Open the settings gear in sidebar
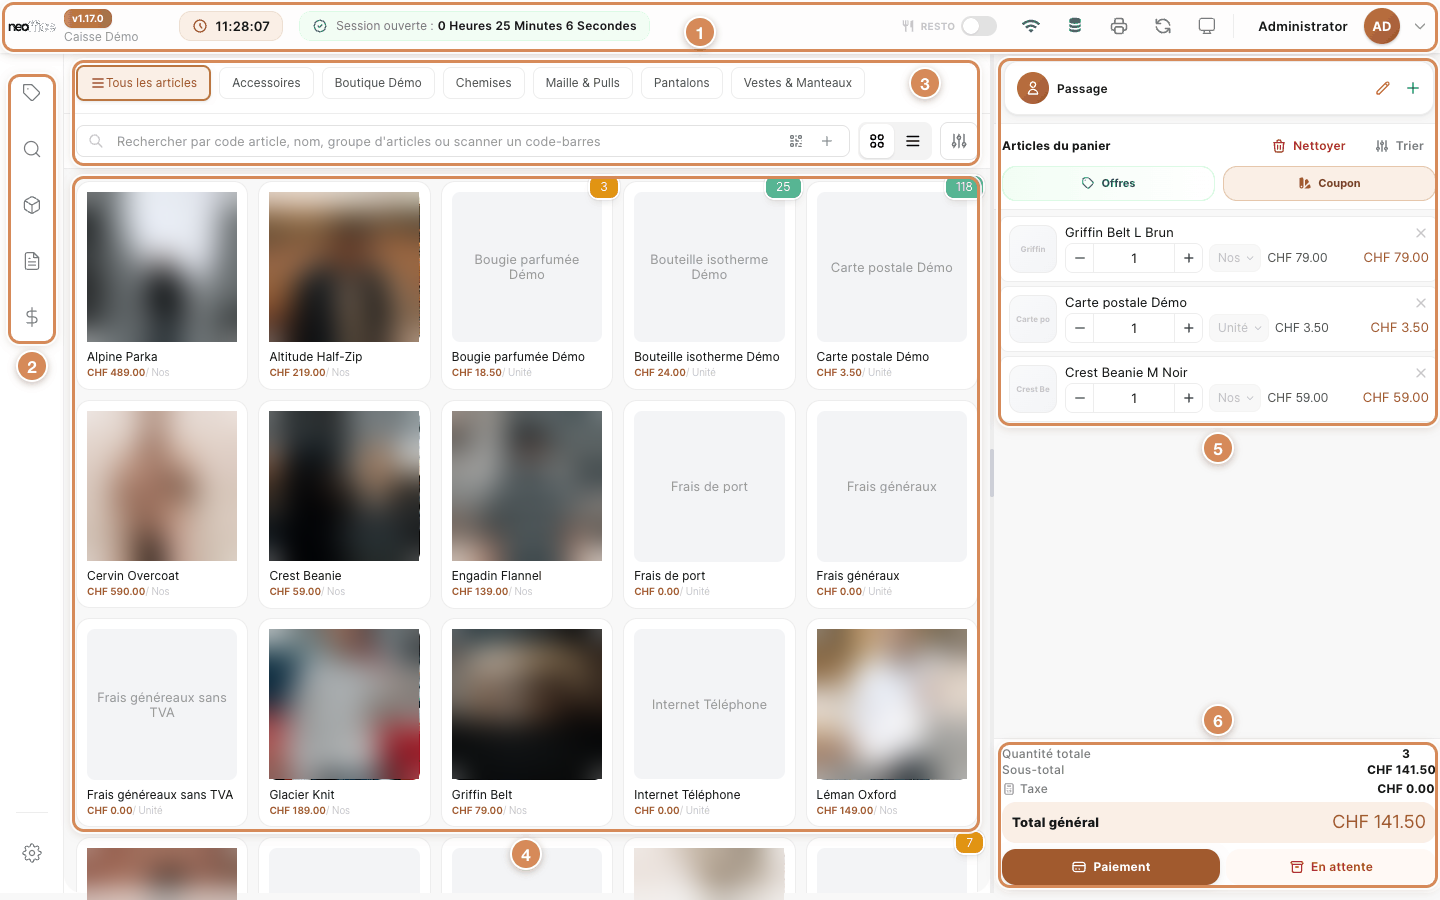 (x=32, y=853)
